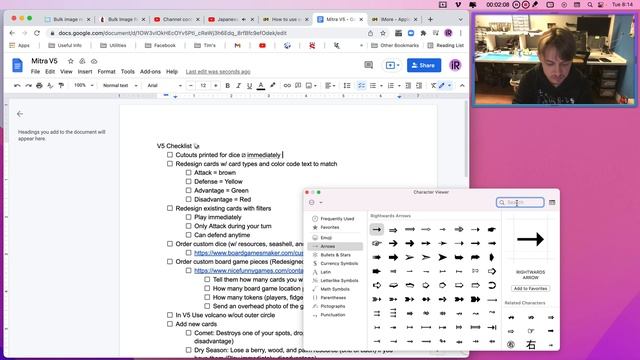
Task: Add a comment via toolbar icon
Action: pos(298,86)
